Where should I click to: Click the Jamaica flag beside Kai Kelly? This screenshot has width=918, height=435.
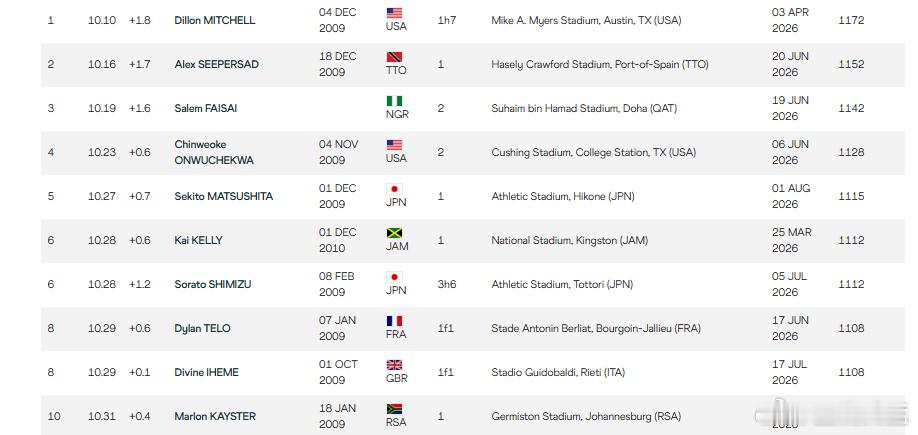[x=394, y=233]
